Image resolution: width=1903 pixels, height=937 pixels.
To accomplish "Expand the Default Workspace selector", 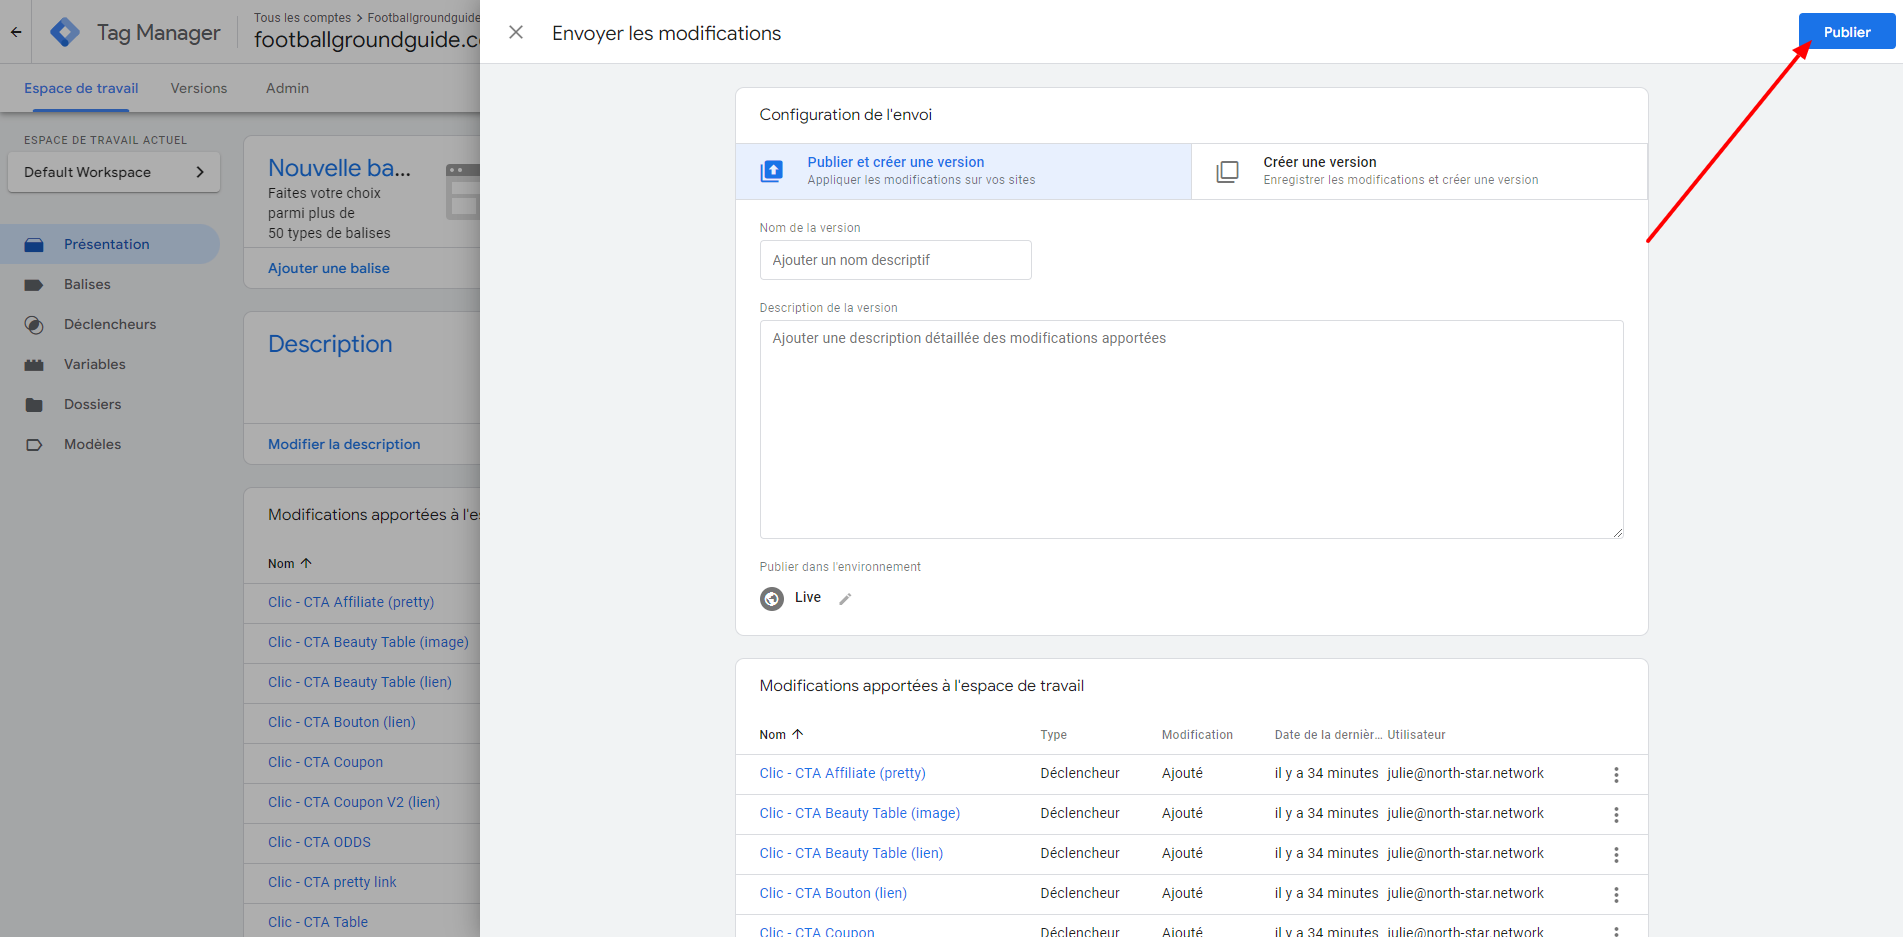I will click(x=114, y=172).
